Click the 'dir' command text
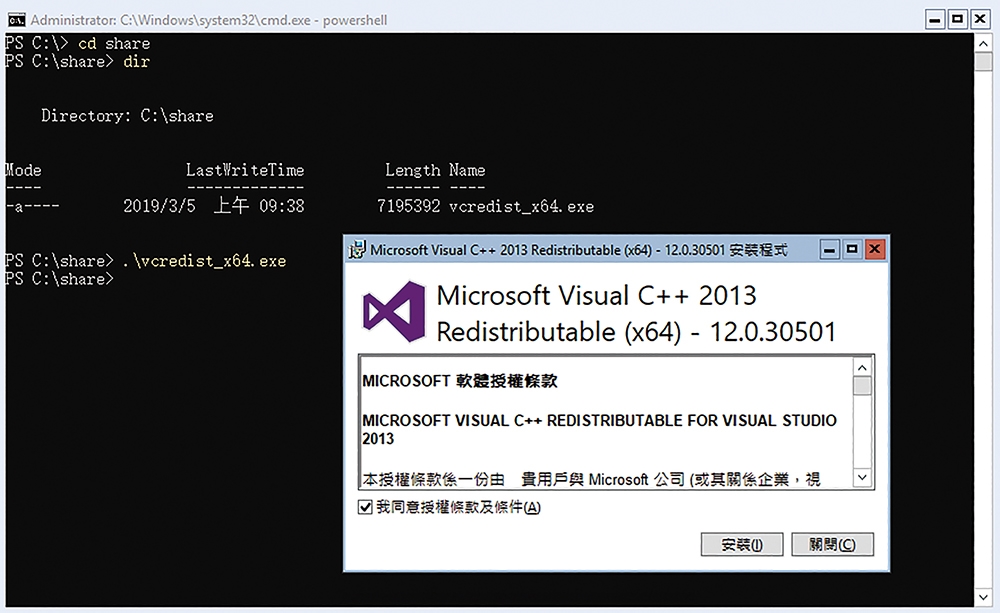The height and width of the screenshot is (613, 1000). point(136,61)
